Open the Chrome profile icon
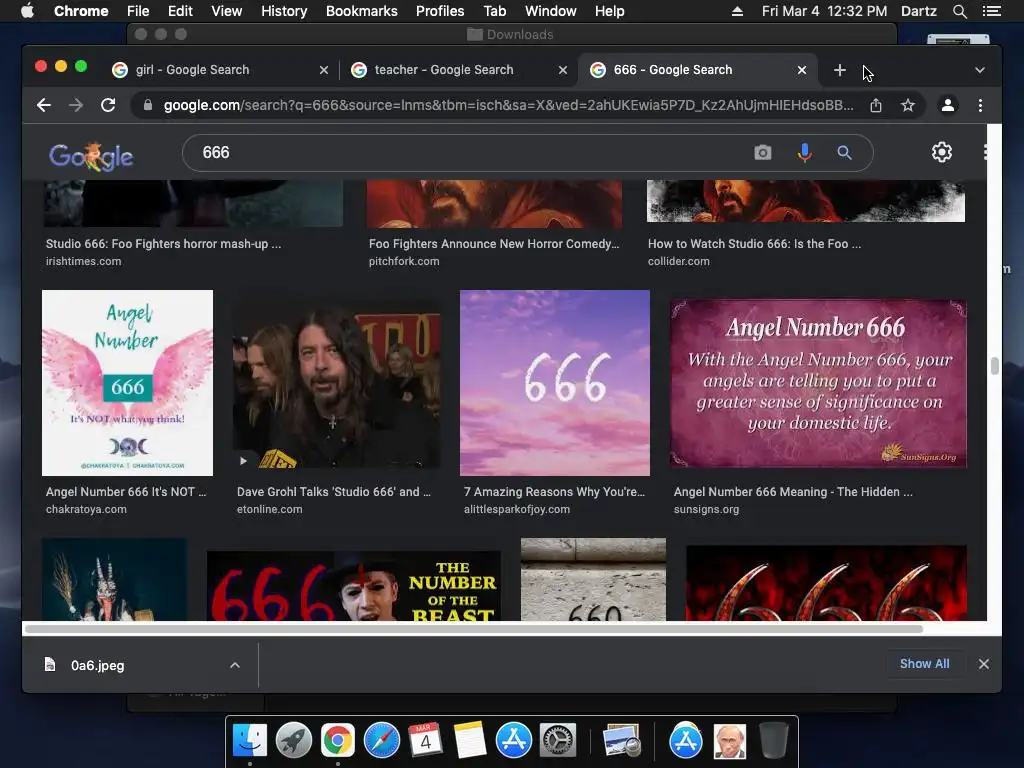 pyautogui.click(x=948, y=105)
